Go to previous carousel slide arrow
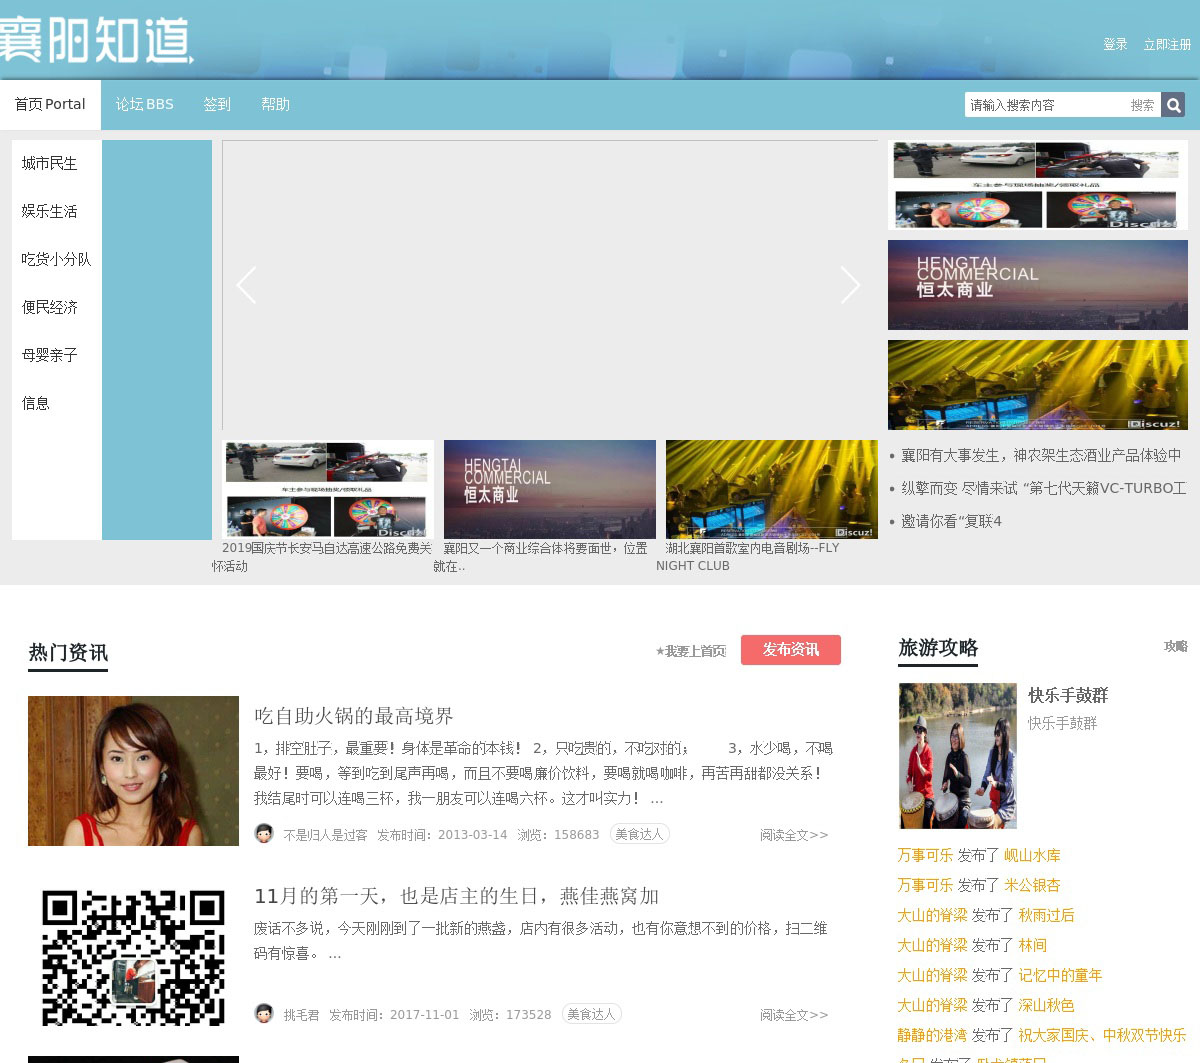 click(x=246, y=285)
